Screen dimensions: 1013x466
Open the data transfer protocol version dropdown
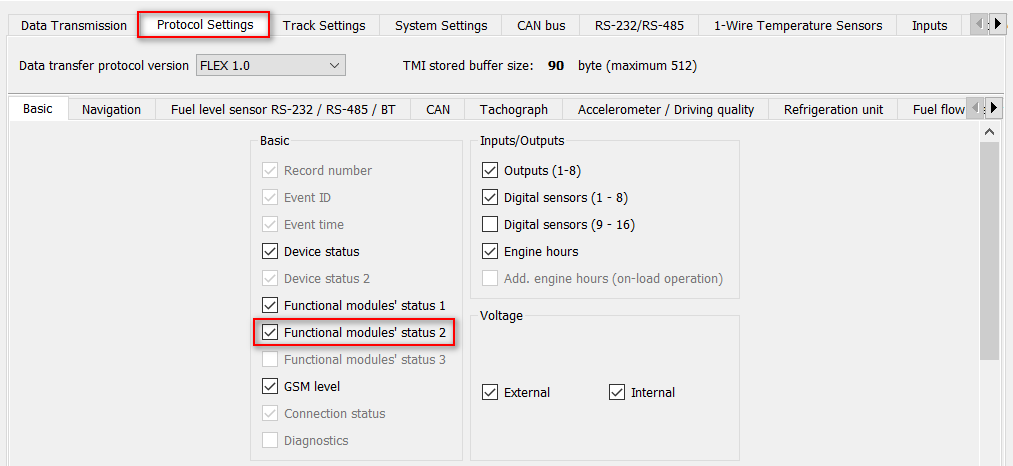[271, 66]
